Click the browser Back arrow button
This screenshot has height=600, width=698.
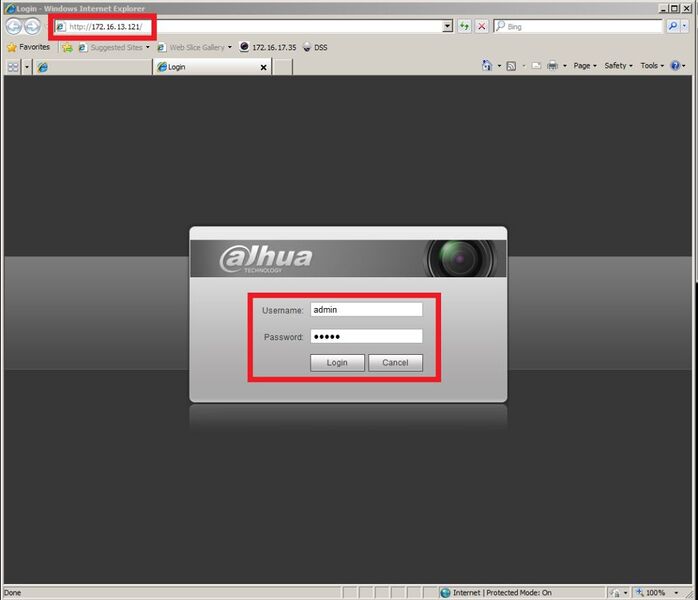(14, 27)
